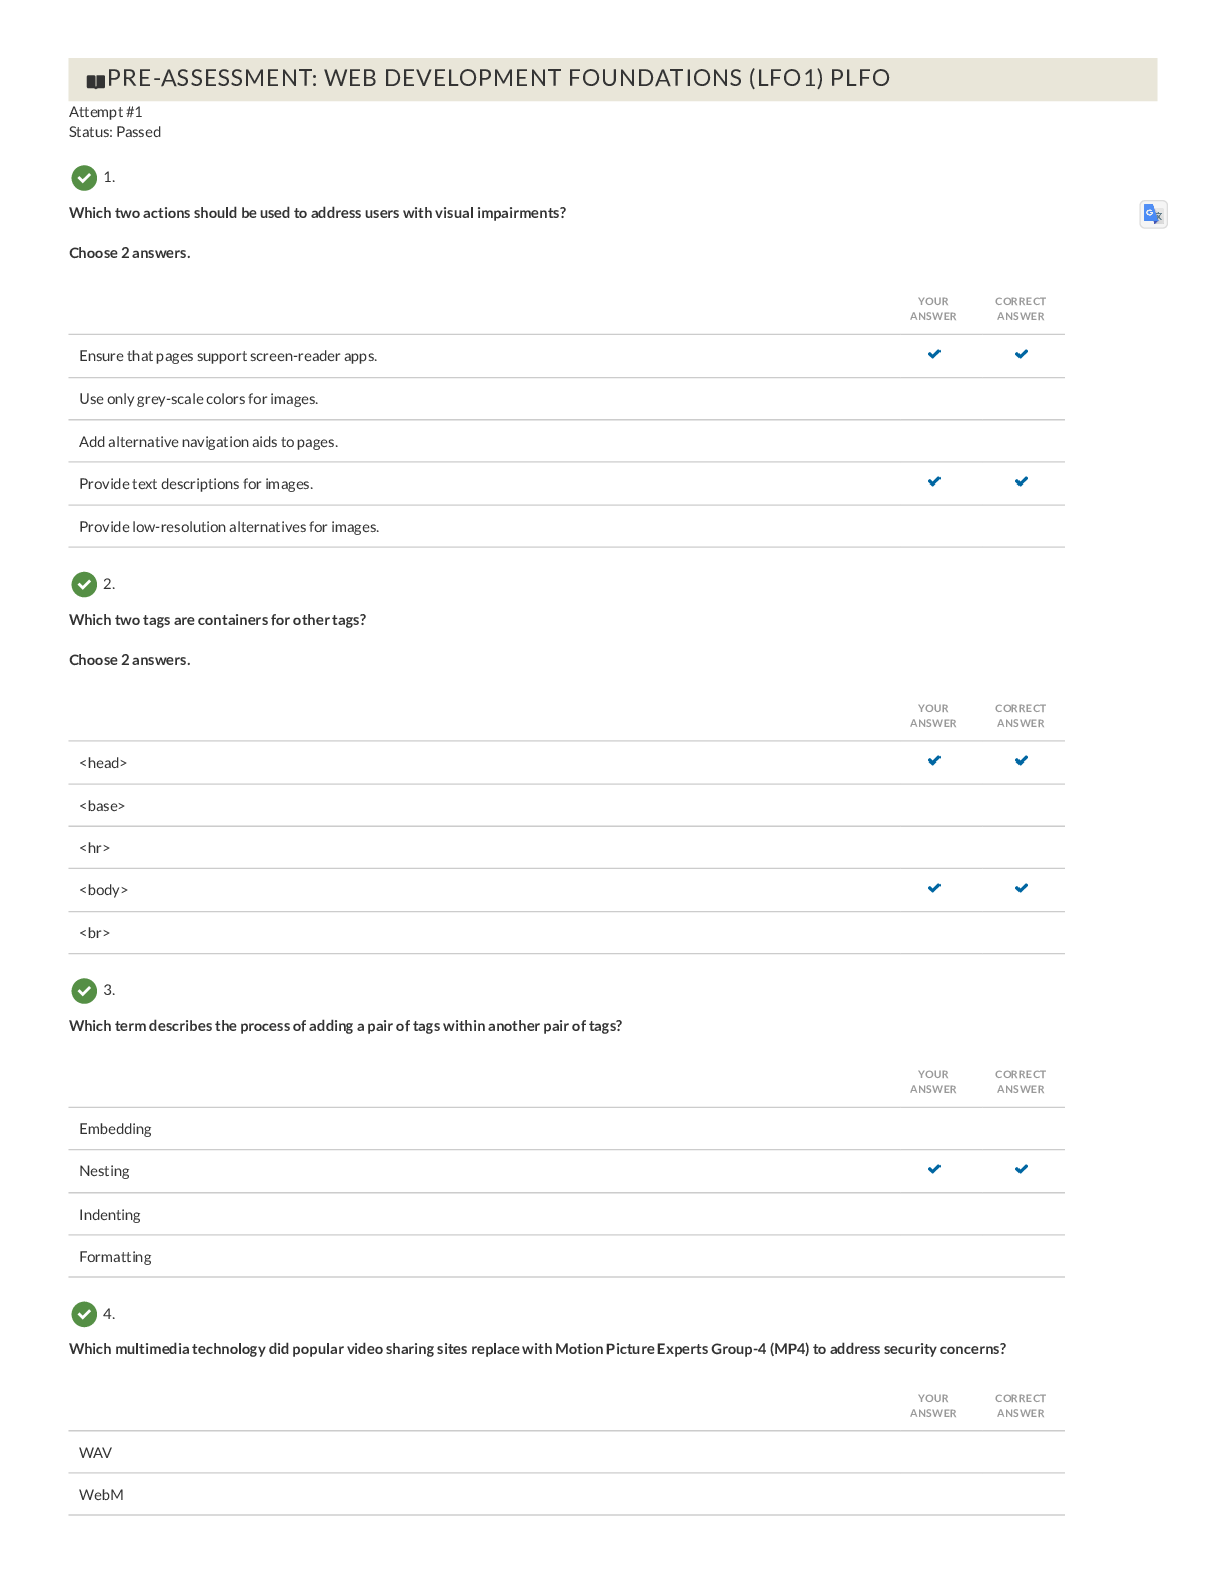
Task: Click 'Provide low-resolution alternatives' option
Action: coord(229,527)
